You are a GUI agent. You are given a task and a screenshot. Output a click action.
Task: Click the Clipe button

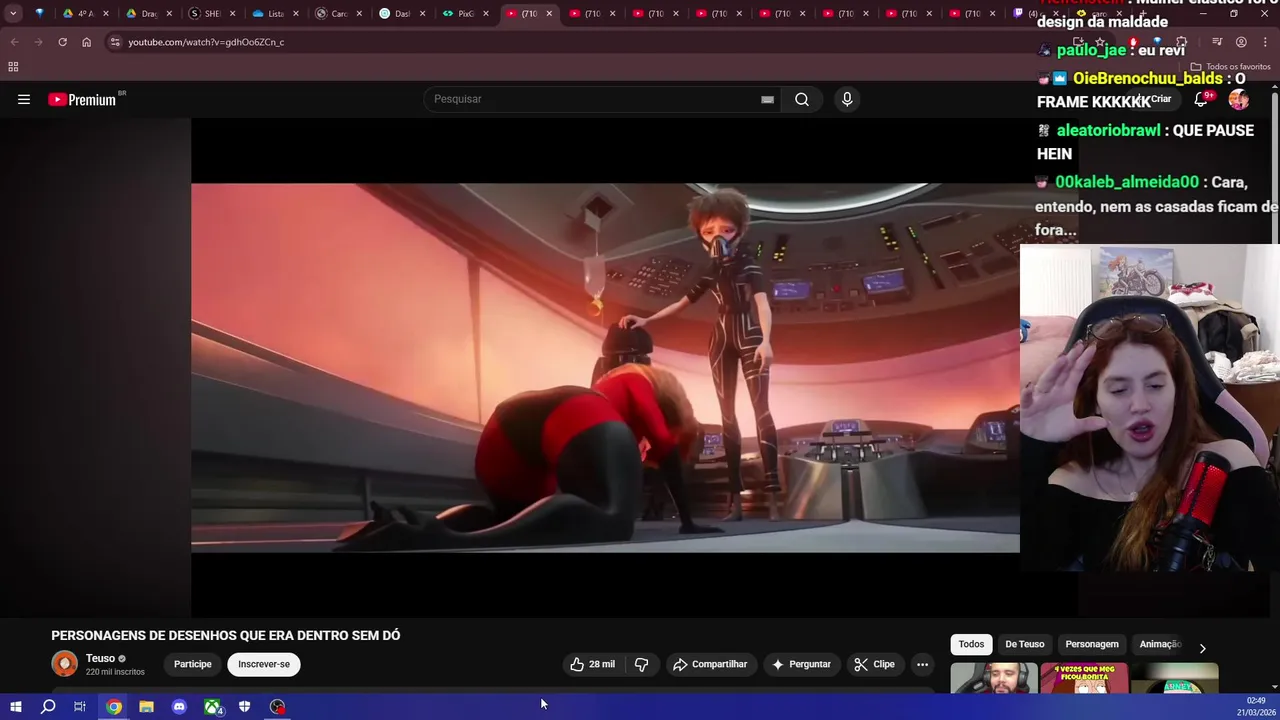pyautogui.click(x=874, y=664)
